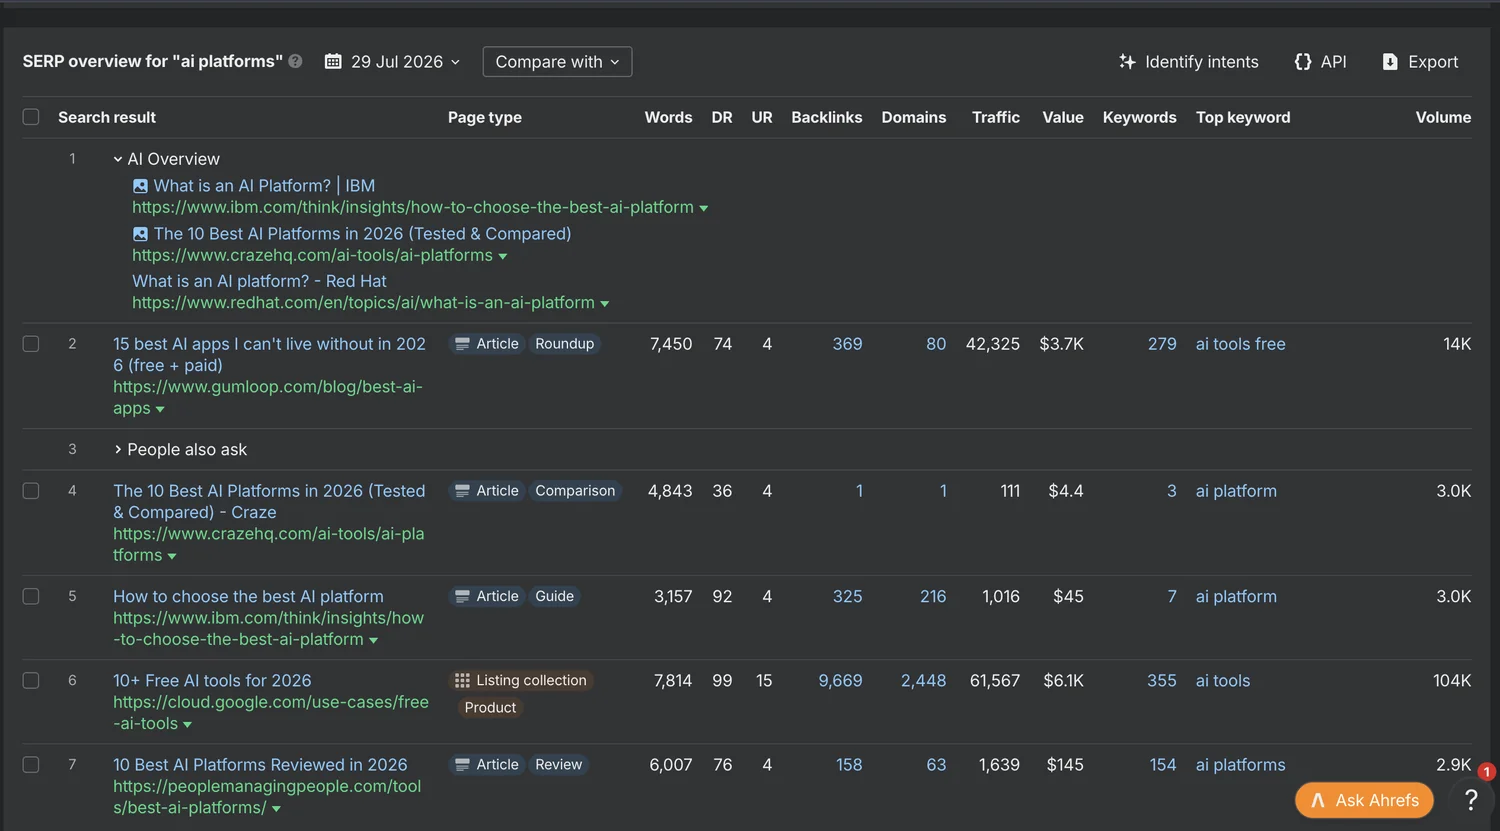
Task: Open backlinks count 369
Action: pos(847,344)
